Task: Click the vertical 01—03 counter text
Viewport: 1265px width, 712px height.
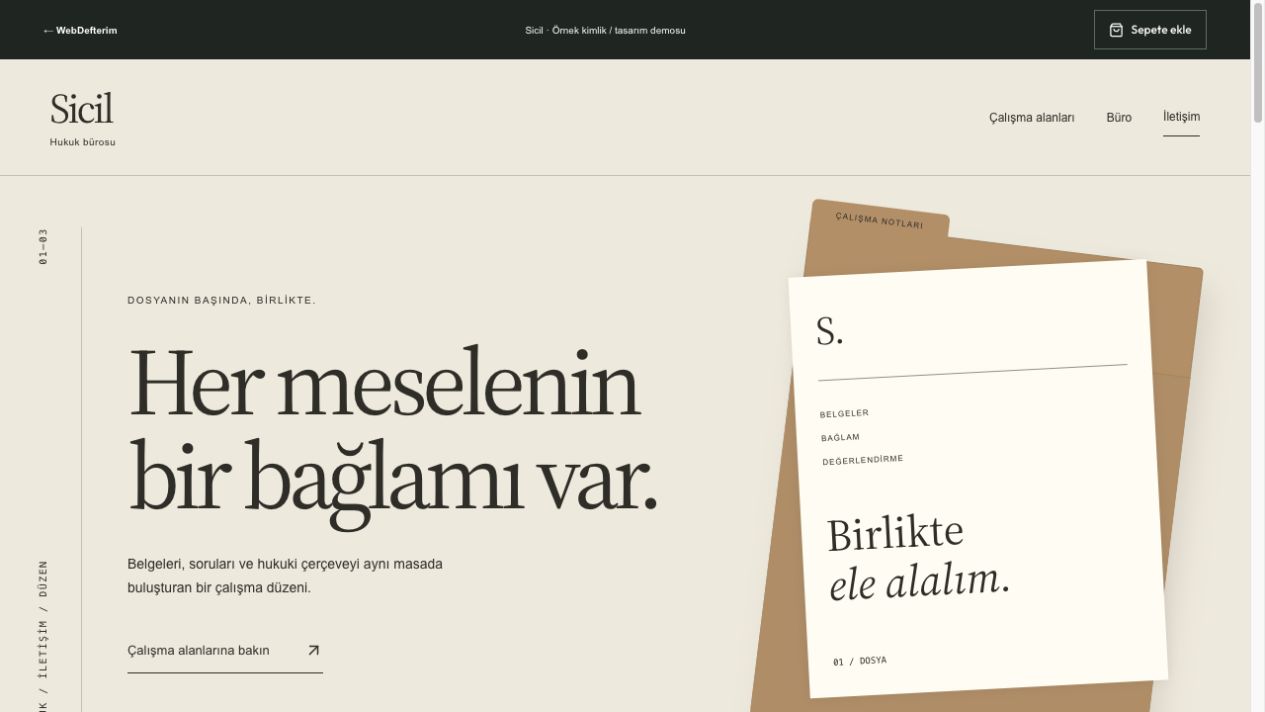Action: (43, 246)
